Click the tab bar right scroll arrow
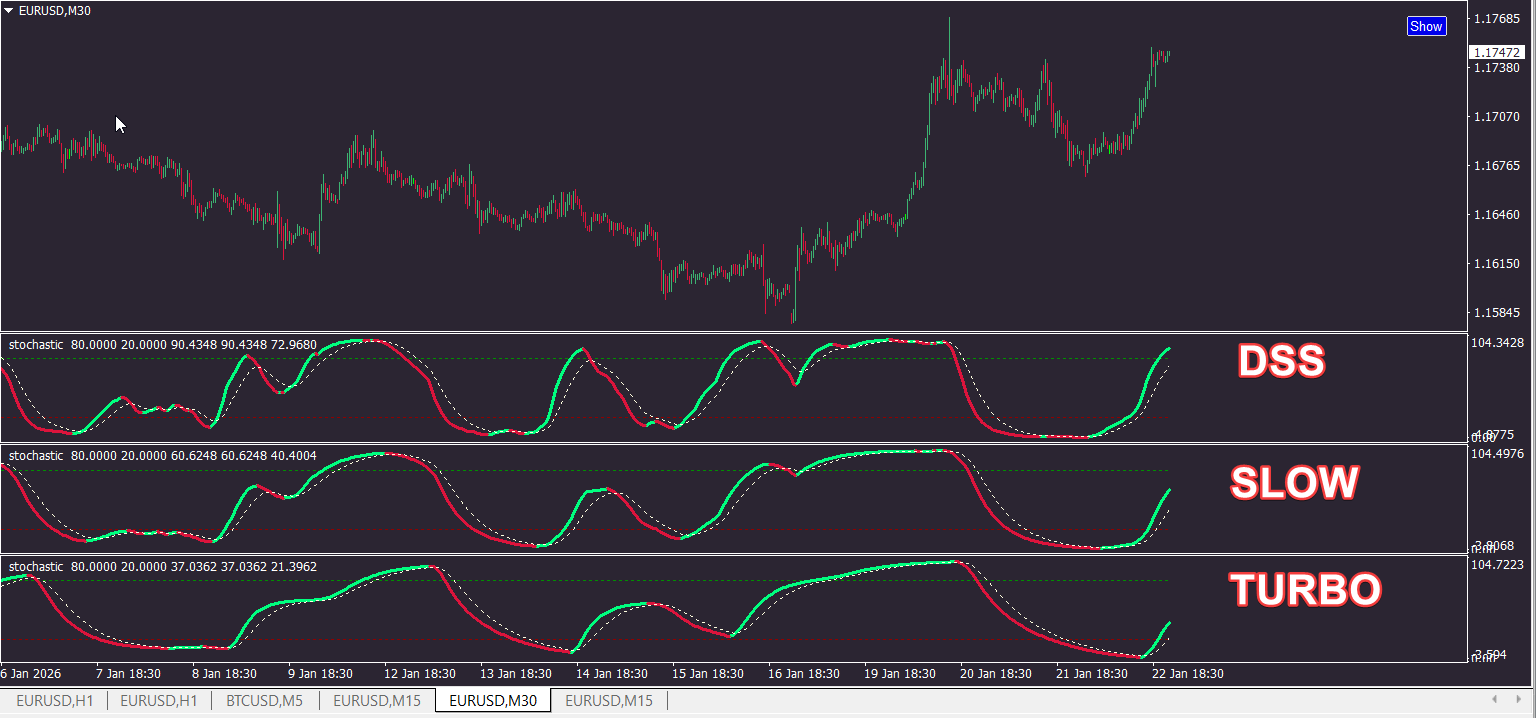 pyautogui.click(x=1520, y=699)
